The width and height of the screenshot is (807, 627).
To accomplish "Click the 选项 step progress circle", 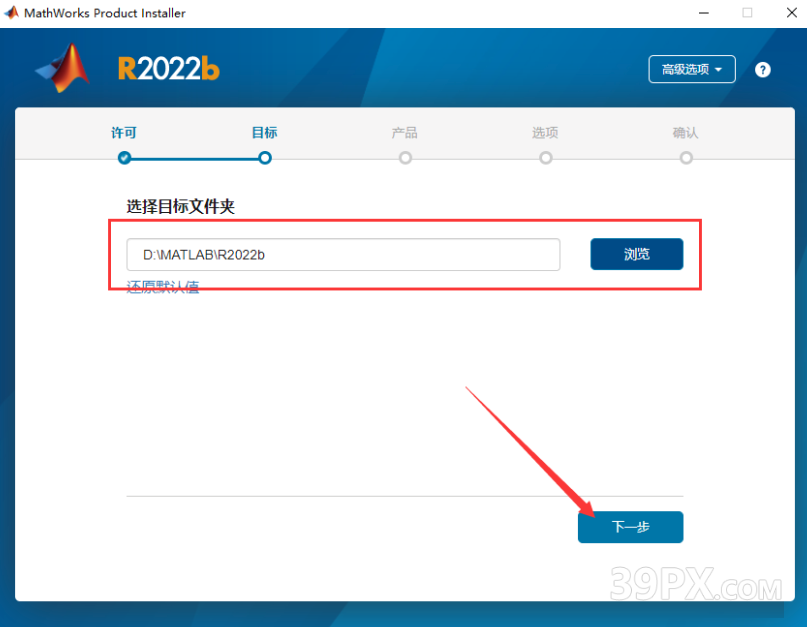I will (x=546, y=158).
